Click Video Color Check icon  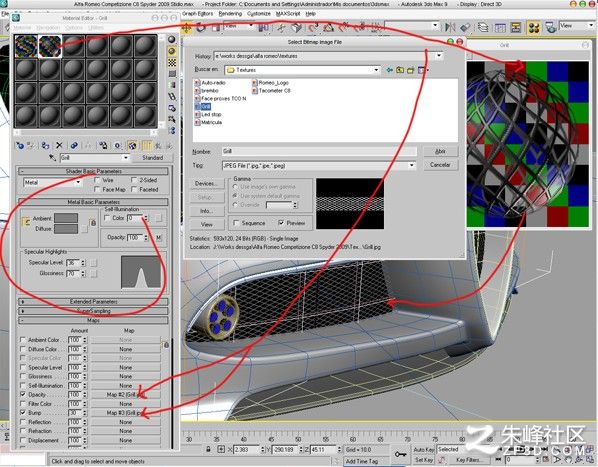[x=172, y=85]
